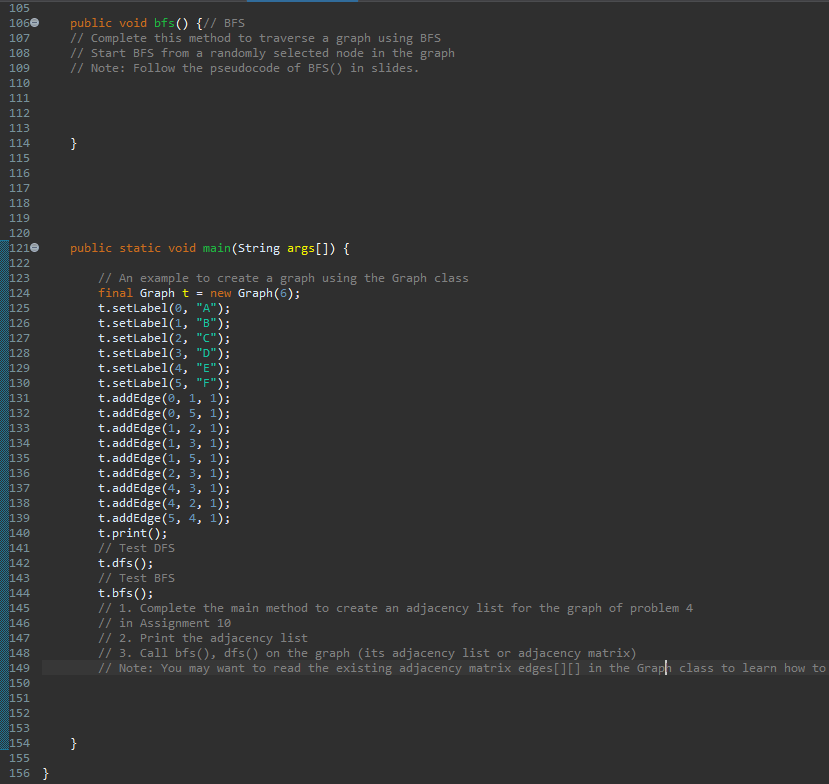
Task: Click the t.print() call
Action: point(130,532)
